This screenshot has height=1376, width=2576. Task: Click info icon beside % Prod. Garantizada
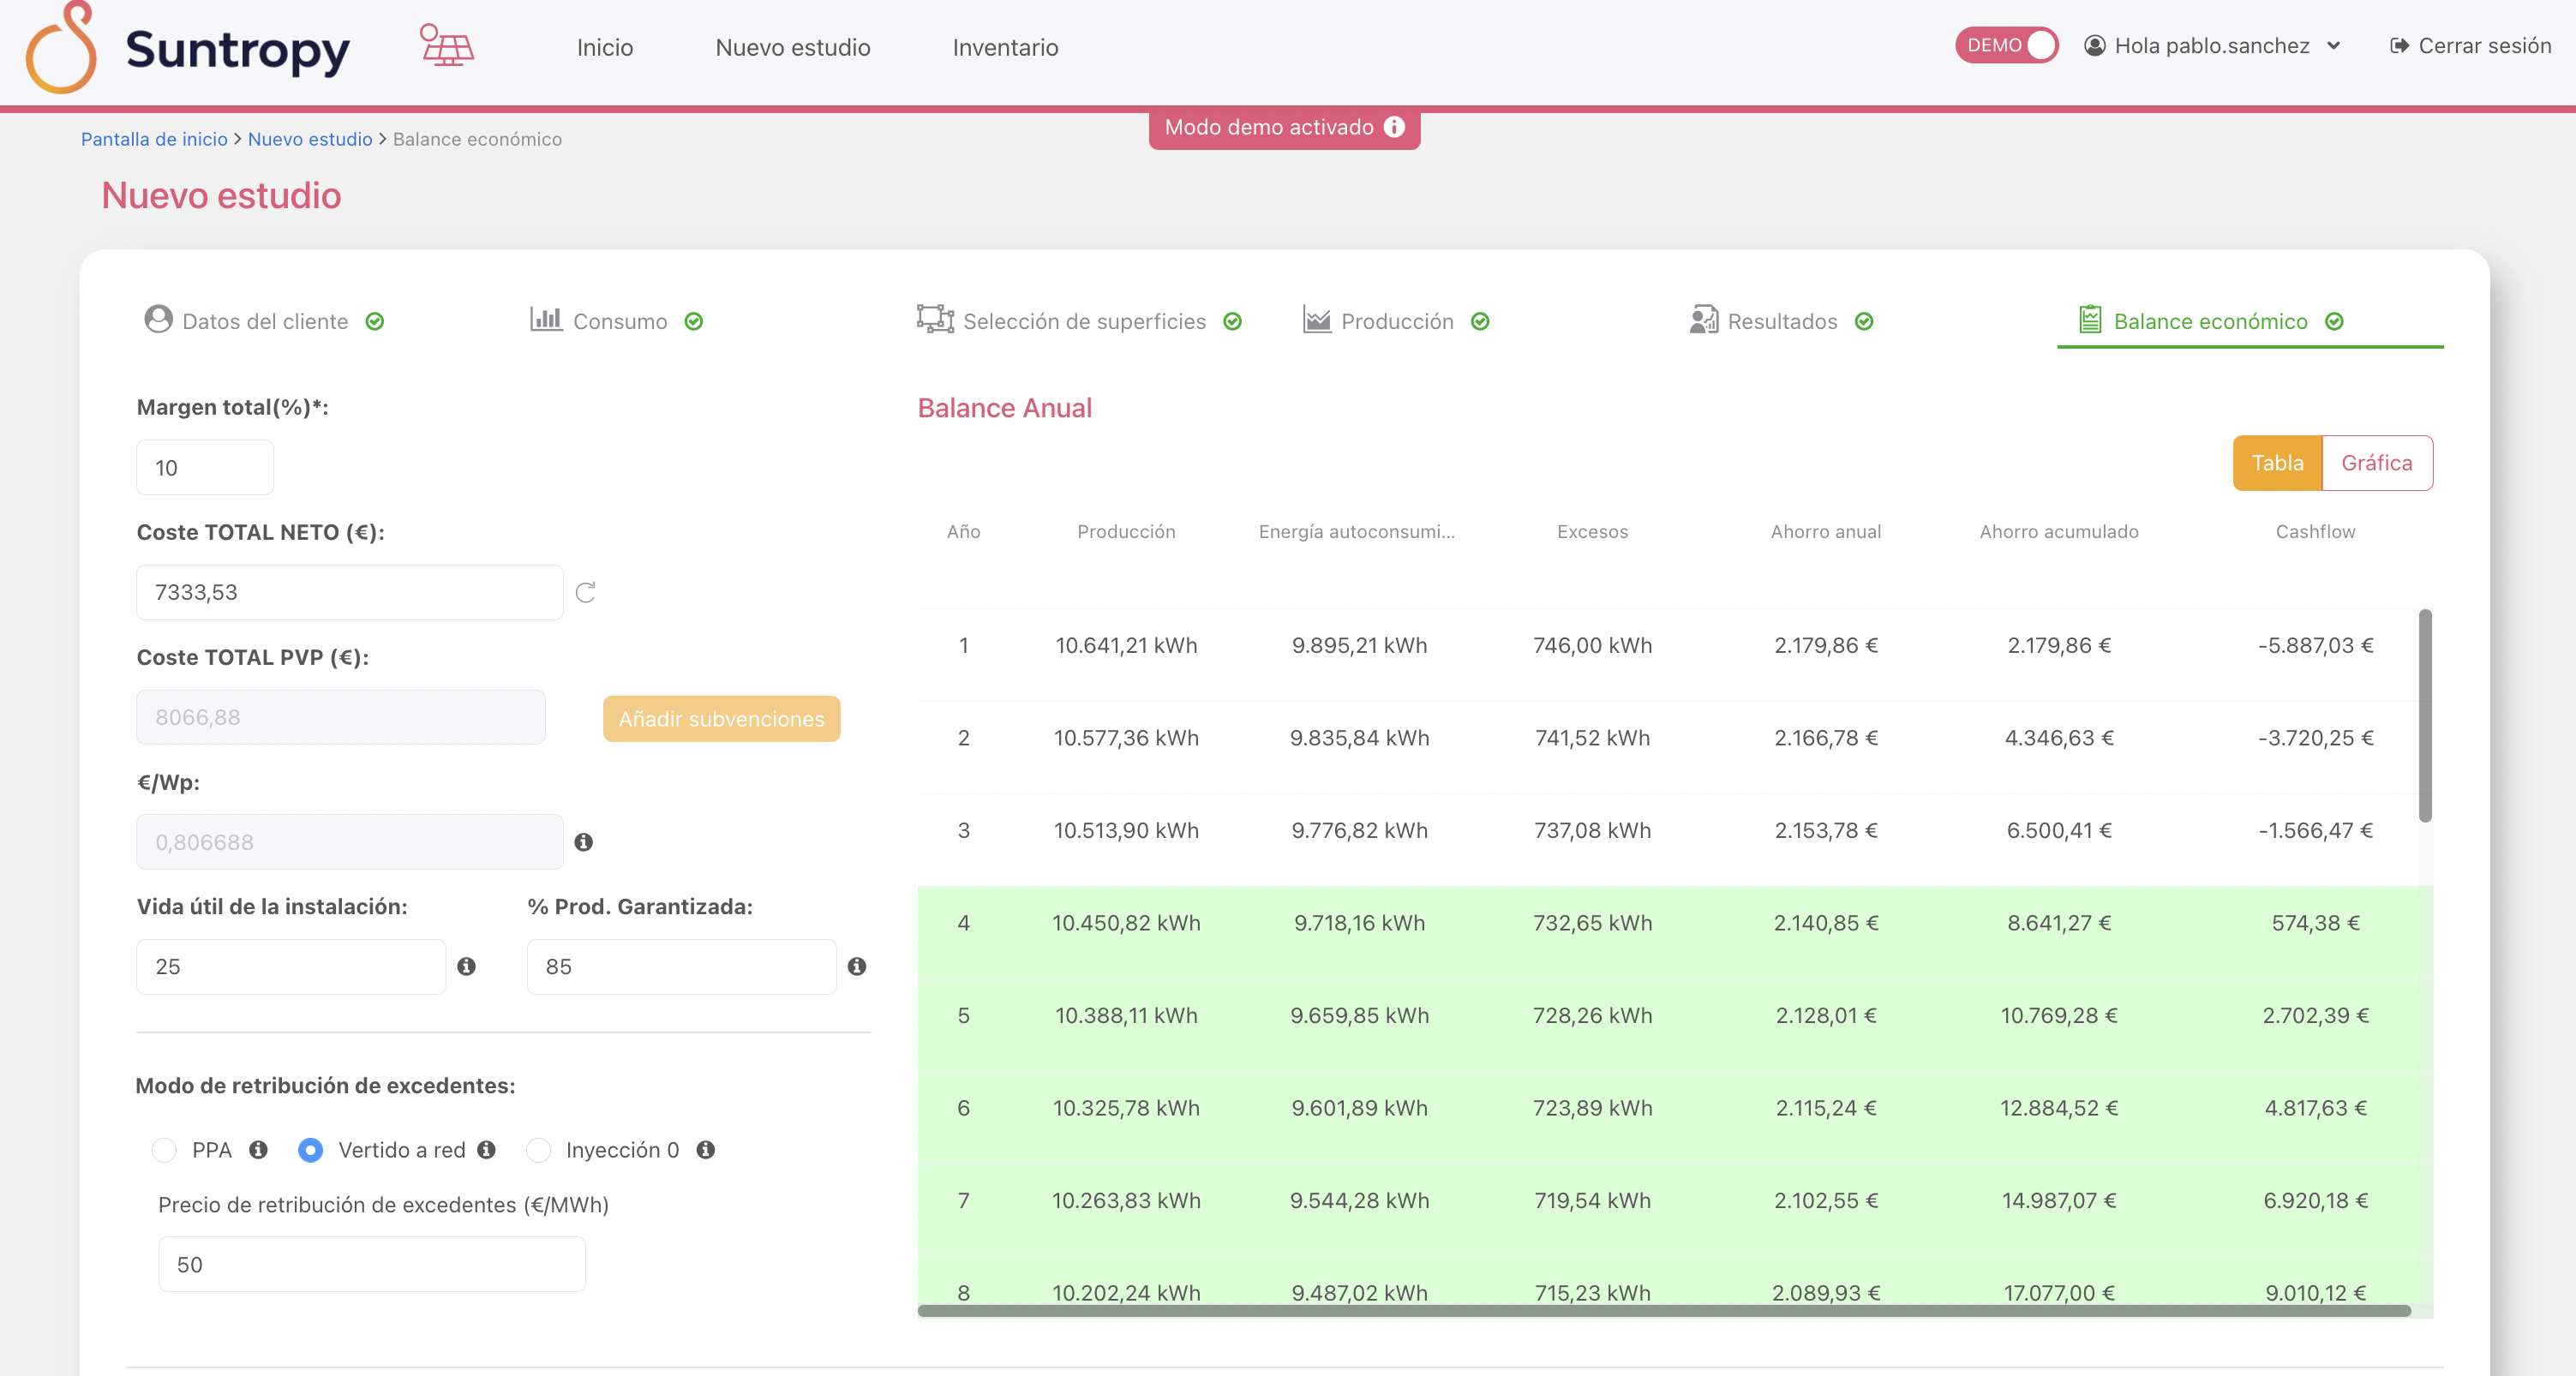(857, 966)
